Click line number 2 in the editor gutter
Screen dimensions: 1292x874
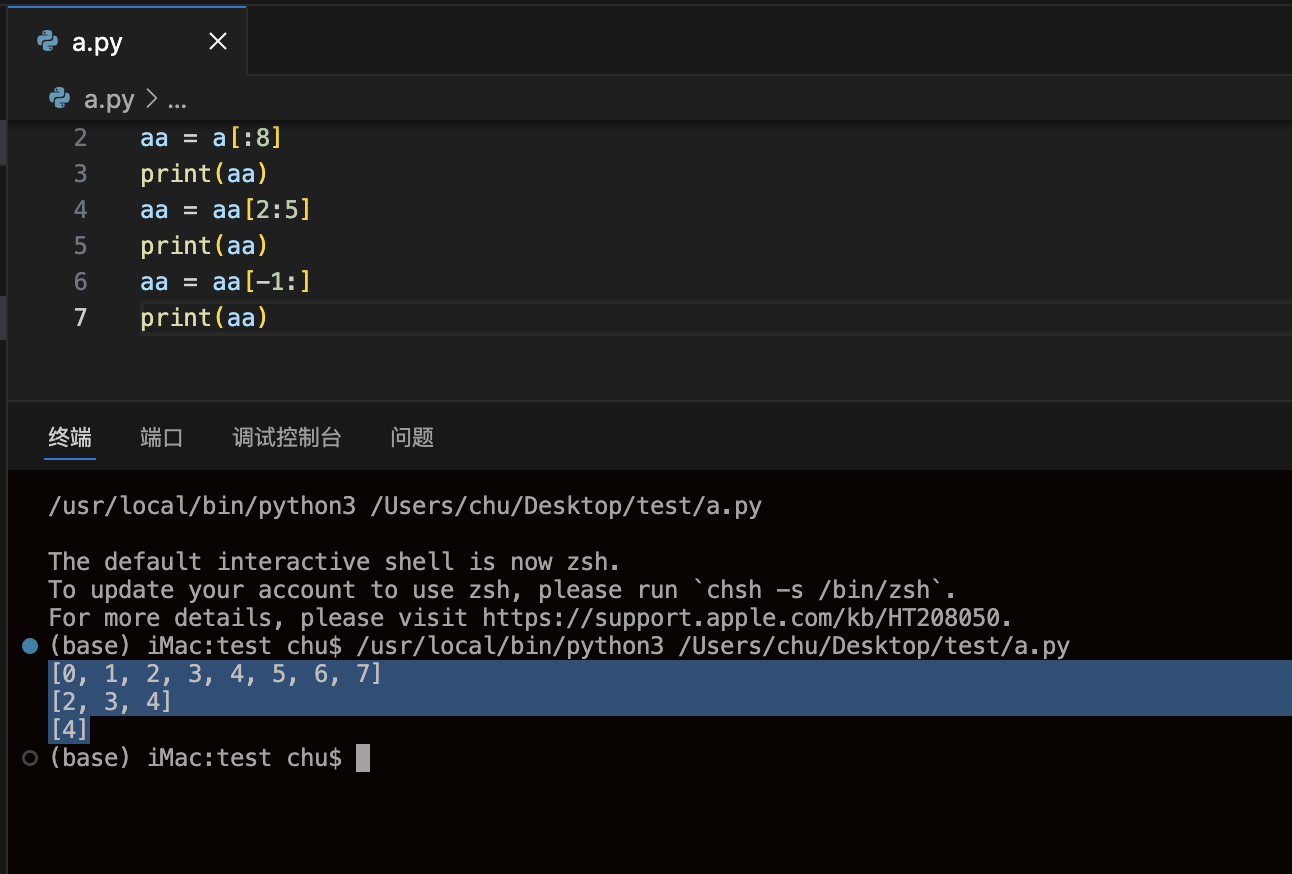pyautogui.click(x=80, y=137)
